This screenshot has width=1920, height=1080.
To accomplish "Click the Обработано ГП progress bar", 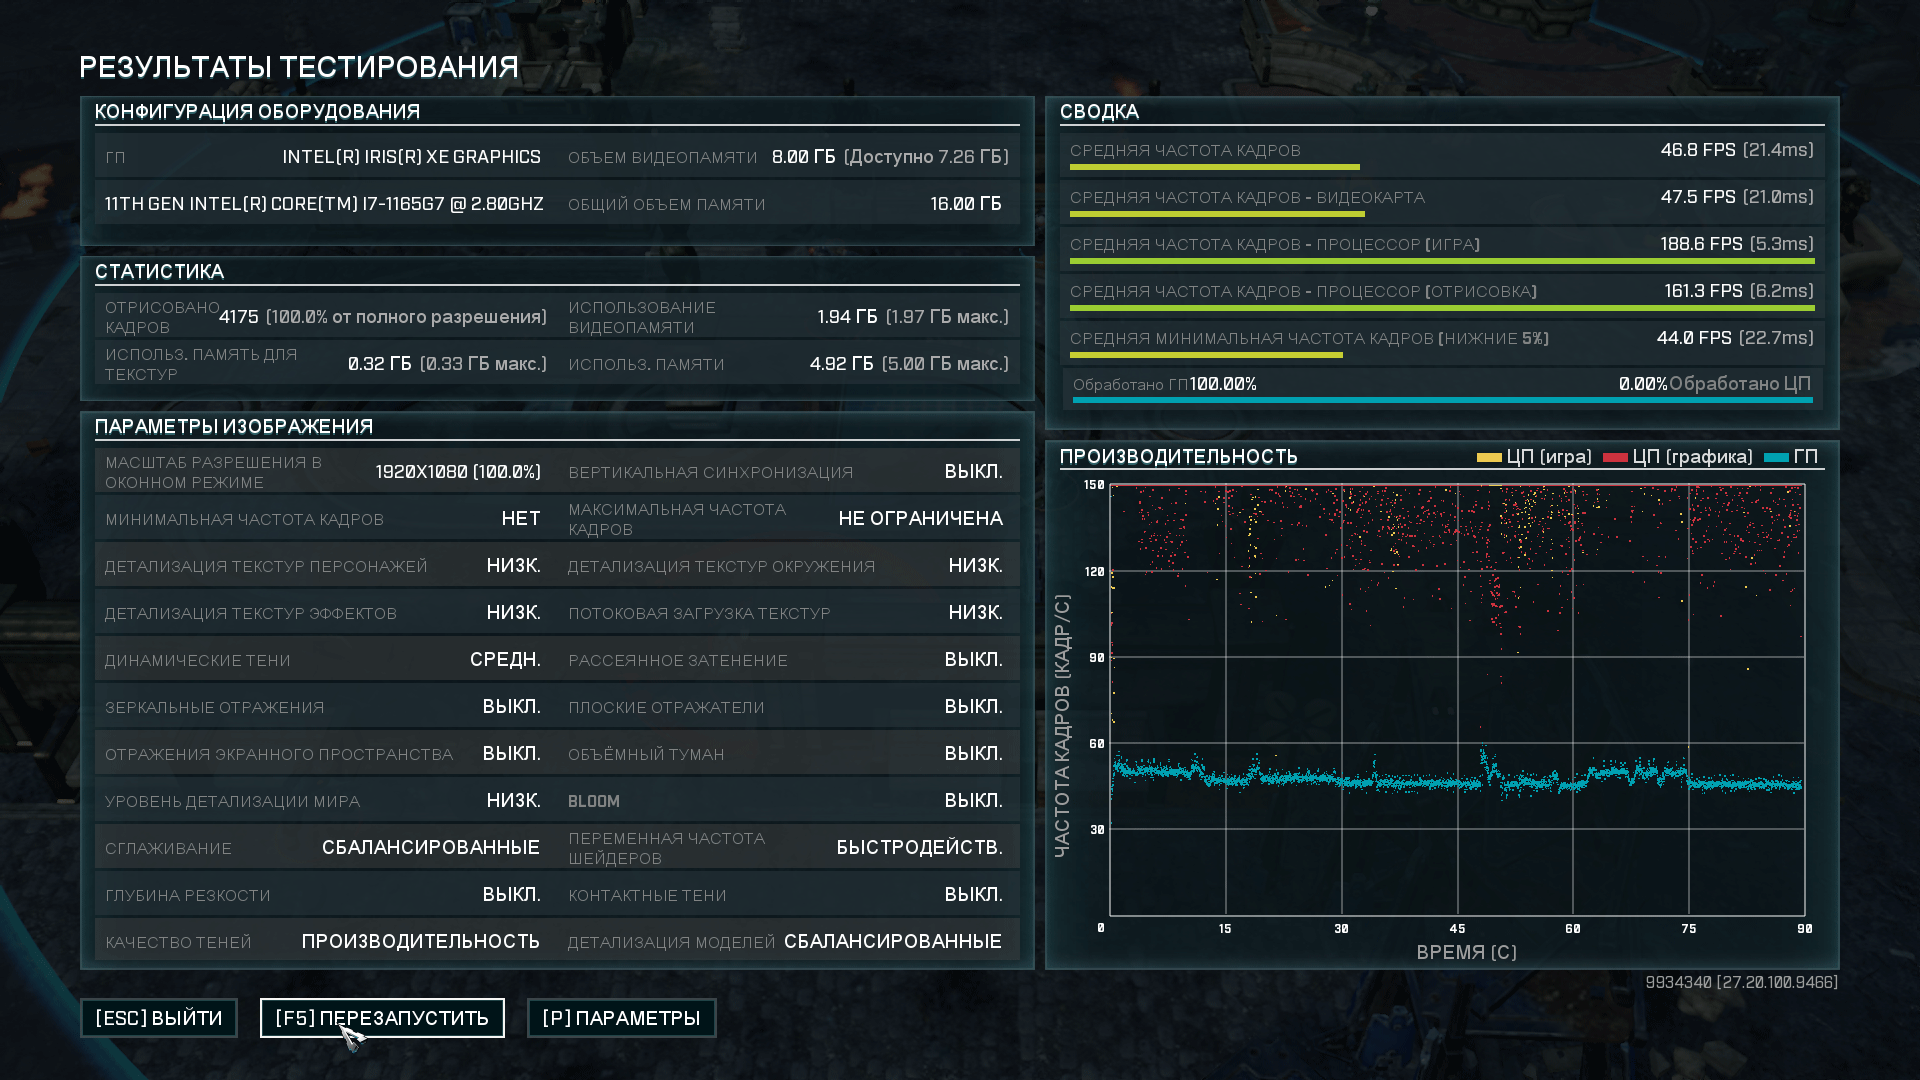I will (x=1442, y=400).
